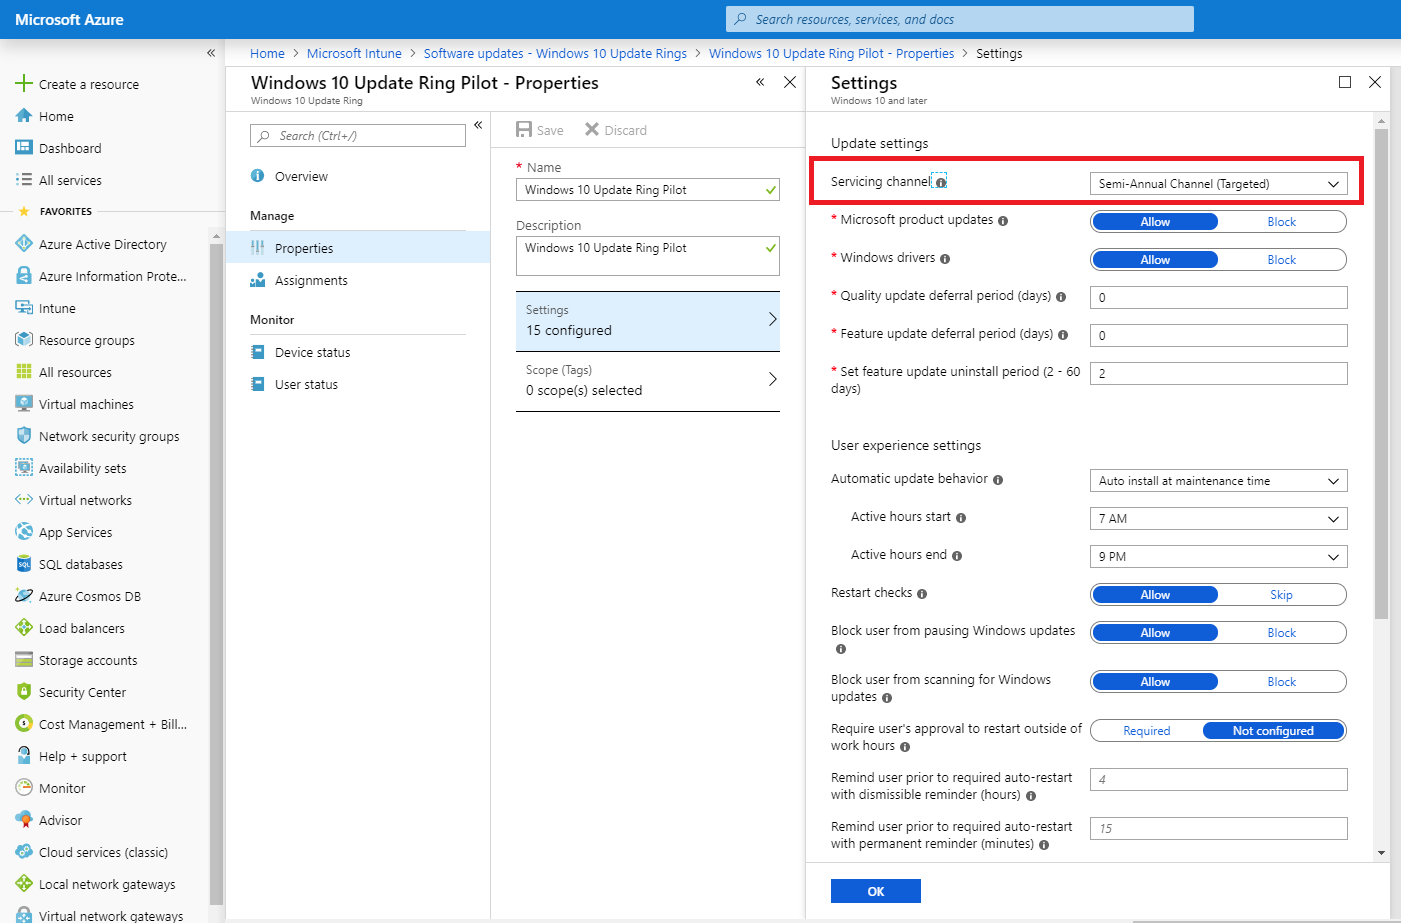
Task: Set Windows drivers to Block
Action: click(x=1281, y=260)
